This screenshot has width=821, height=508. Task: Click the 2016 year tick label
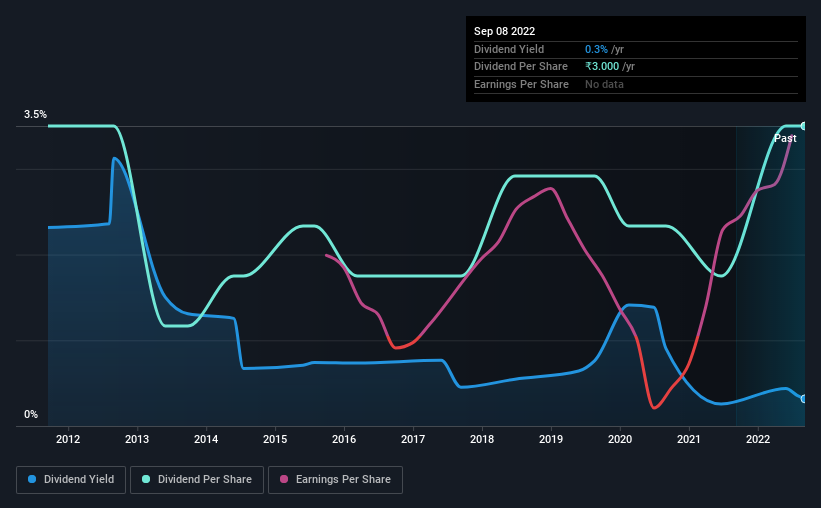(x=344, y=439)
